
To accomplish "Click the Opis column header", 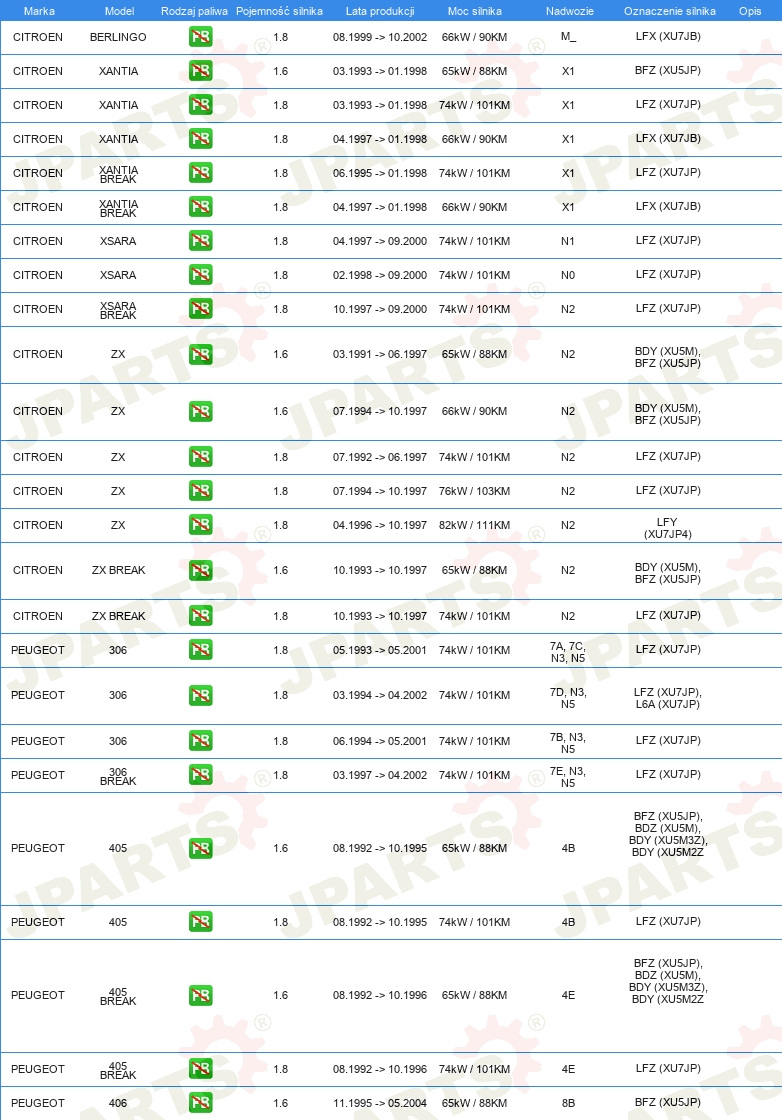I will point(750,11).
